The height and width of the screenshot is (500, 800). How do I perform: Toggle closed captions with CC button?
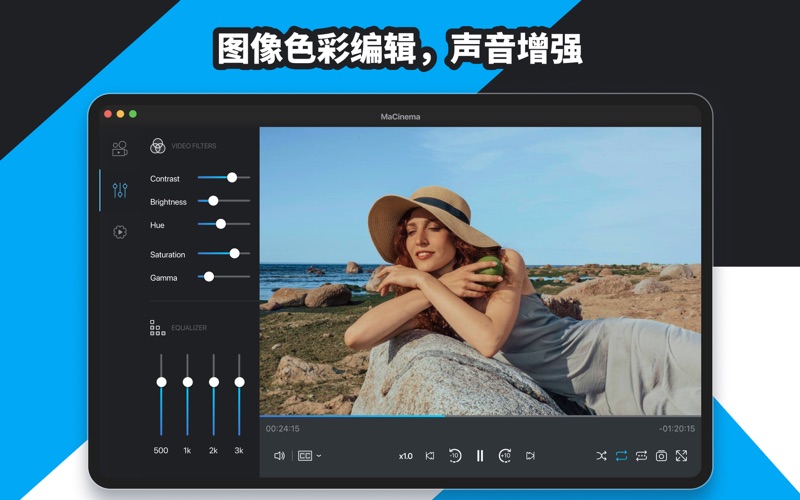tap(305, 456)
